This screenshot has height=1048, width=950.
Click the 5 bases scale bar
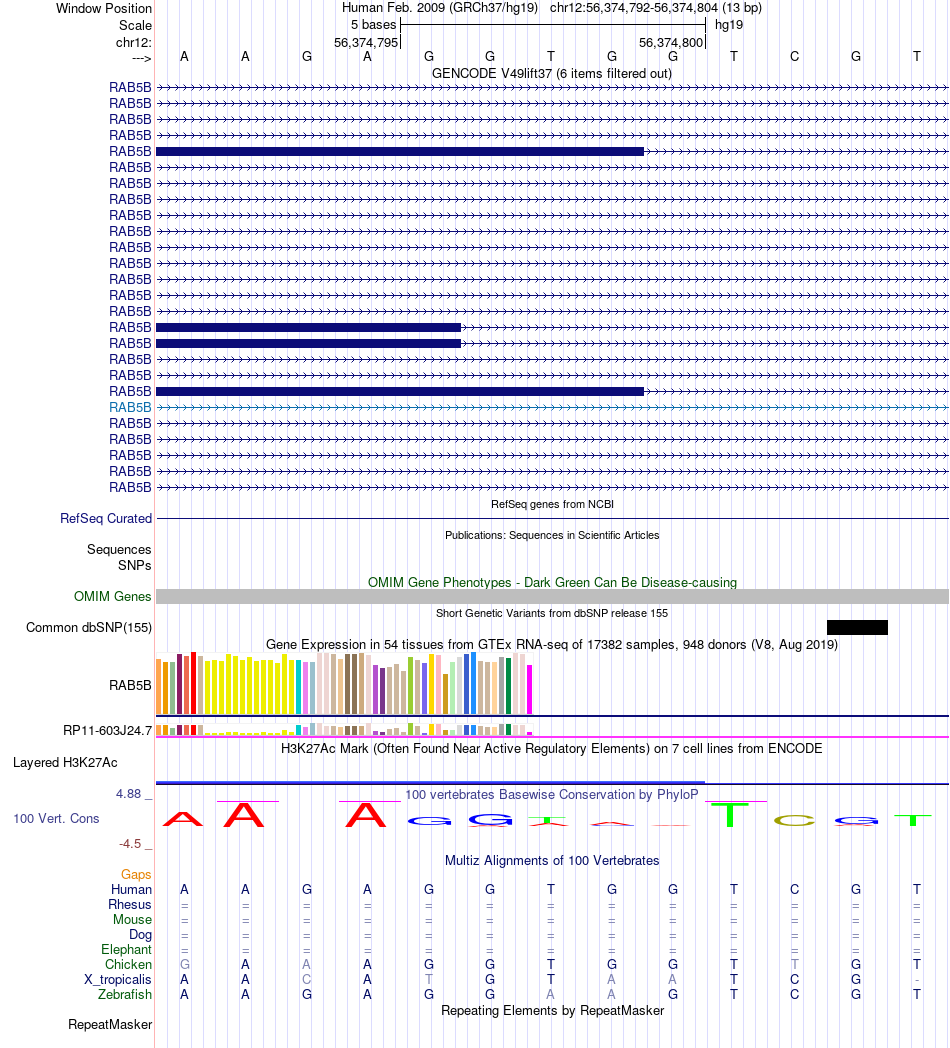(552, 25)
